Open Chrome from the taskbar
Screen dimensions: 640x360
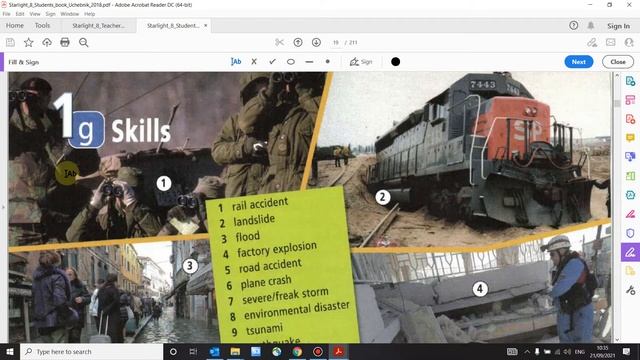(x=297, y=351)
